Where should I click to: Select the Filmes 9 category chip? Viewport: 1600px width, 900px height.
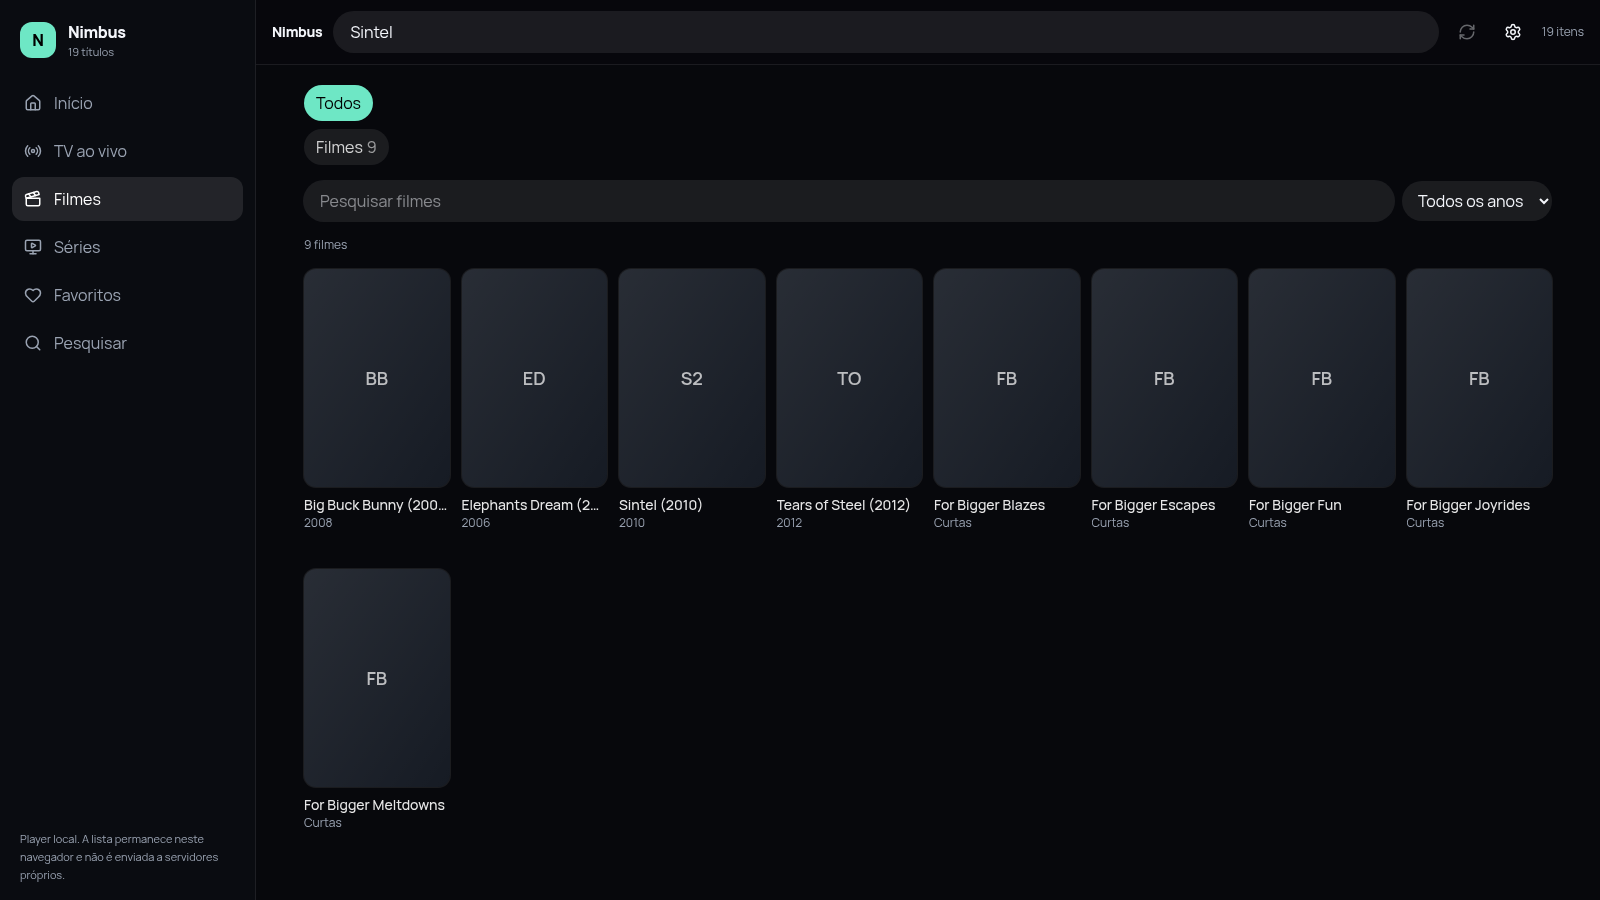pyautogui.click(x=346, y=147)
